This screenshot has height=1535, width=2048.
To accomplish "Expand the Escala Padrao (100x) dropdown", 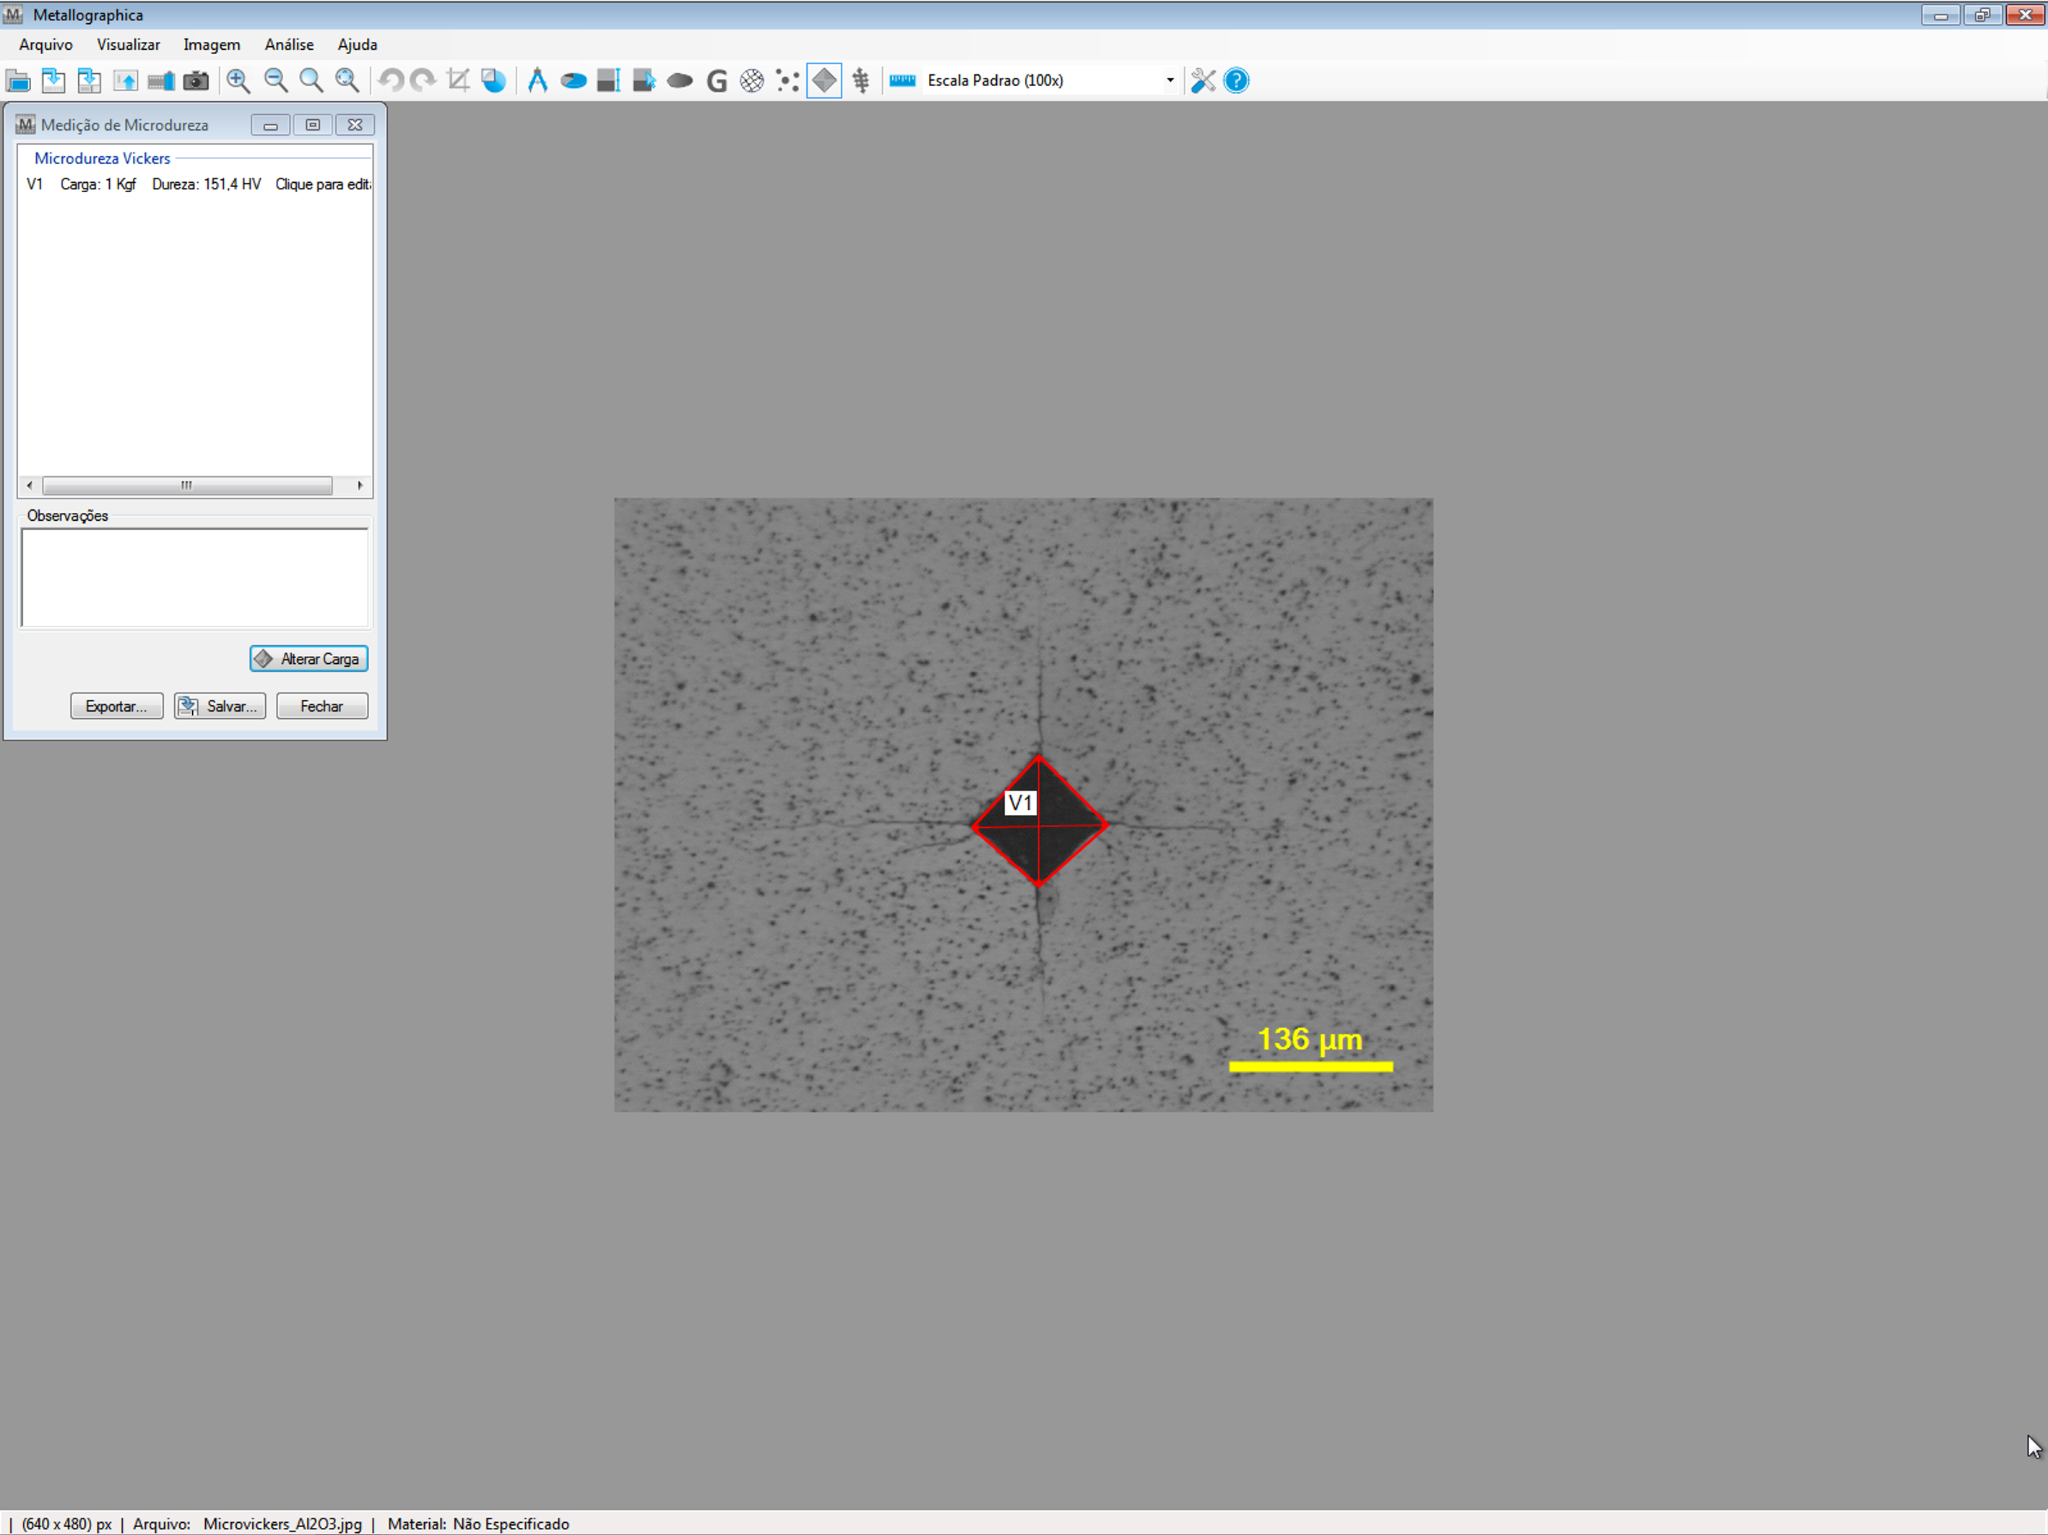I will 1170,80.
